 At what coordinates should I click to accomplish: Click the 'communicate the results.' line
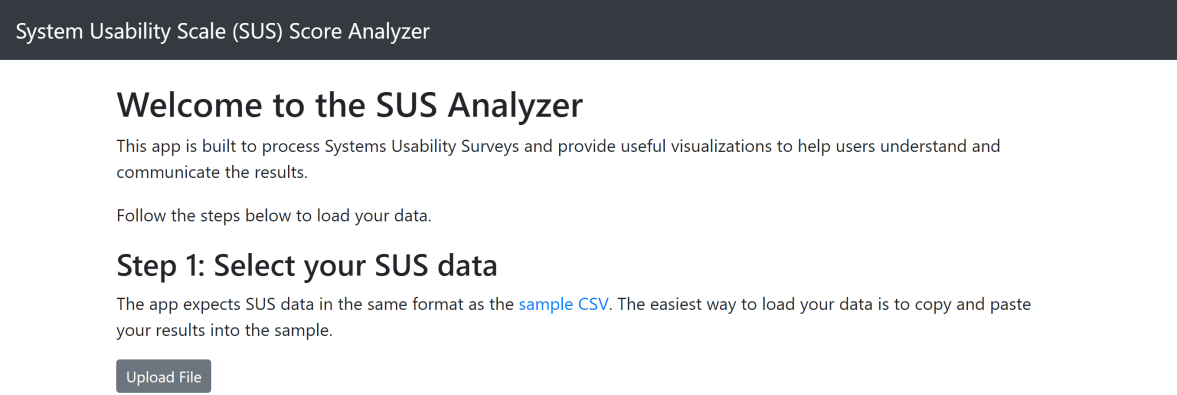tap(212, 172)
